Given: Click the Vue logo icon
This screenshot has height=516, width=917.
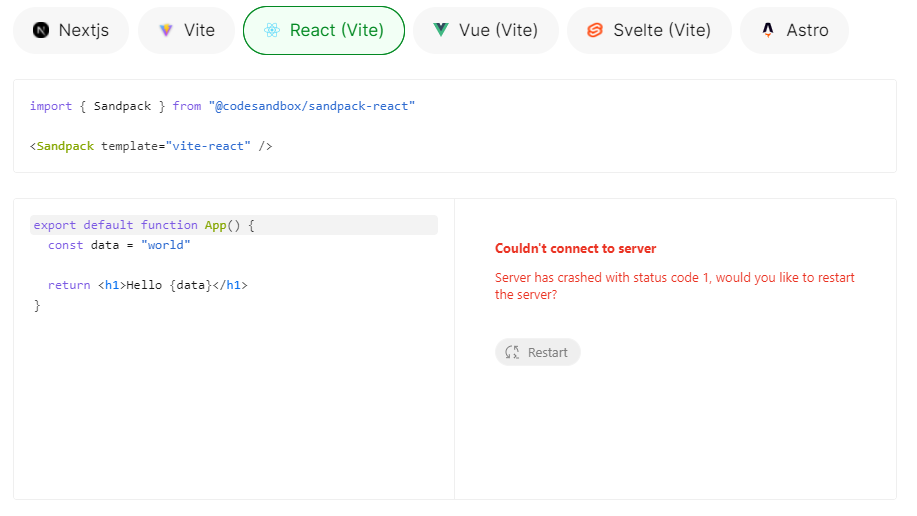Looking at the screenshot, I should tap(441, 30).
